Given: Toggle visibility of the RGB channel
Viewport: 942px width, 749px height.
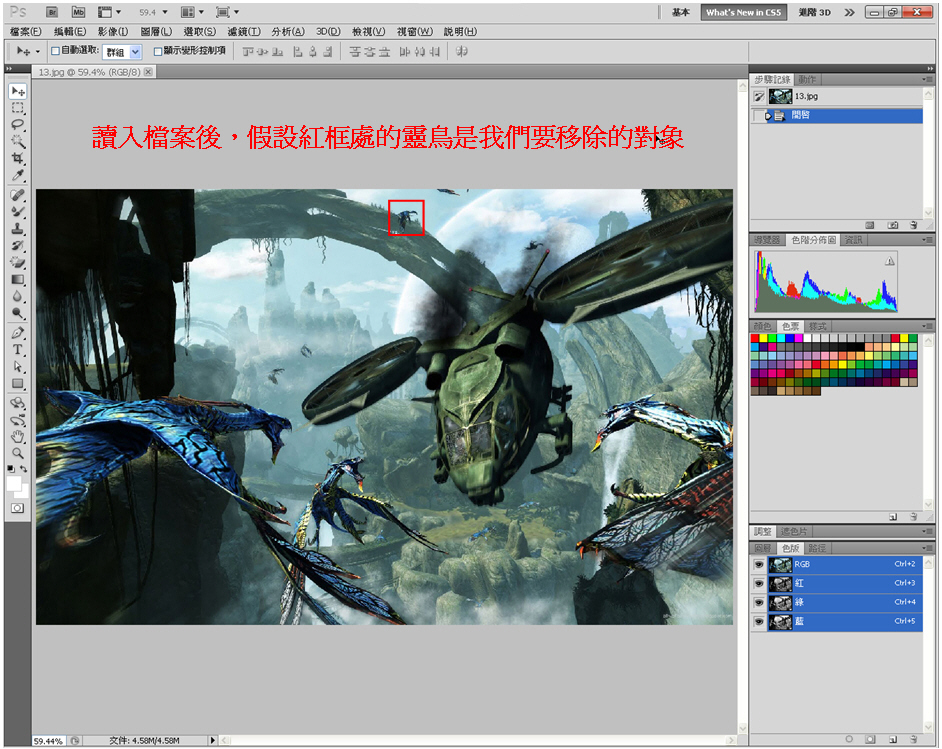Looking at the screenshot, I should (759, 565).
